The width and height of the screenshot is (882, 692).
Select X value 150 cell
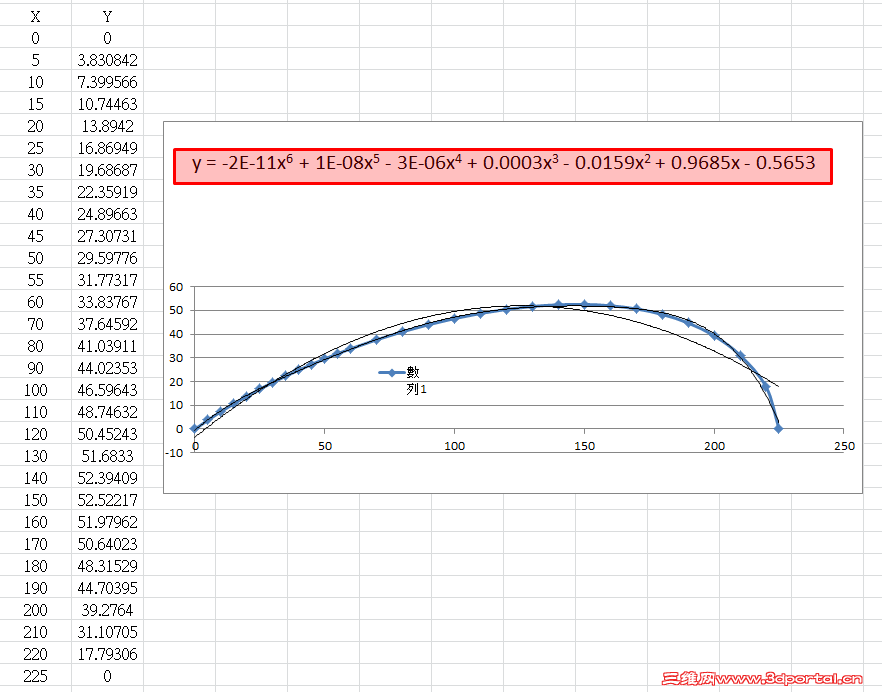tap(35, 500)
